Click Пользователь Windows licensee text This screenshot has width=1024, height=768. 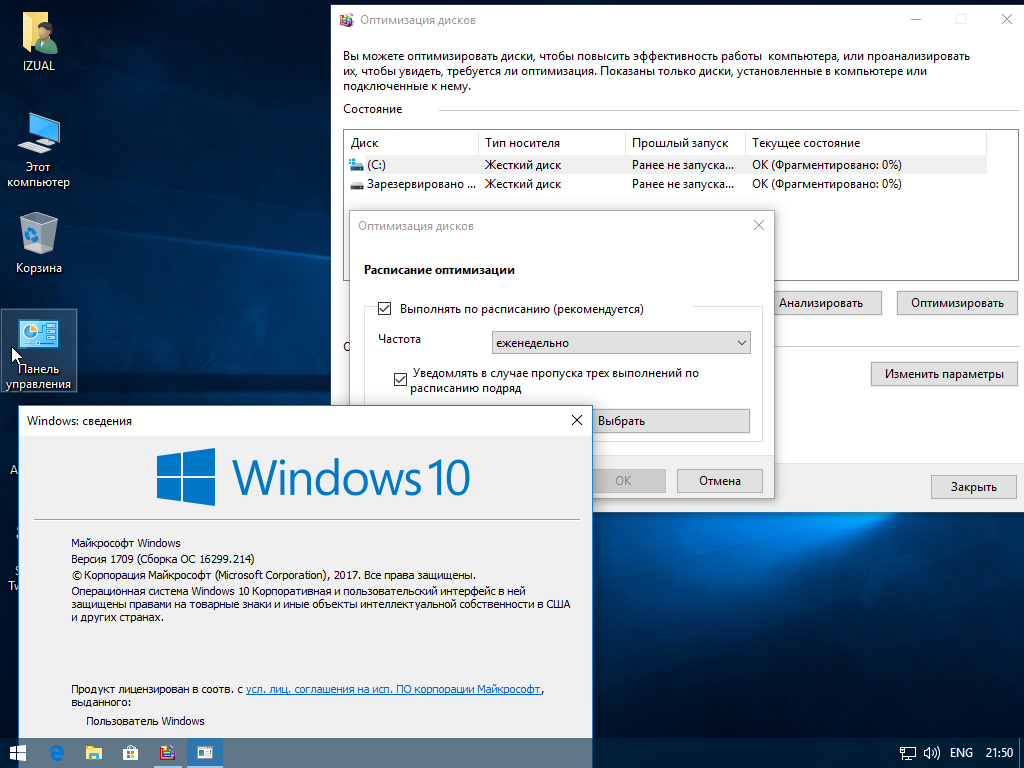point(145,721)
